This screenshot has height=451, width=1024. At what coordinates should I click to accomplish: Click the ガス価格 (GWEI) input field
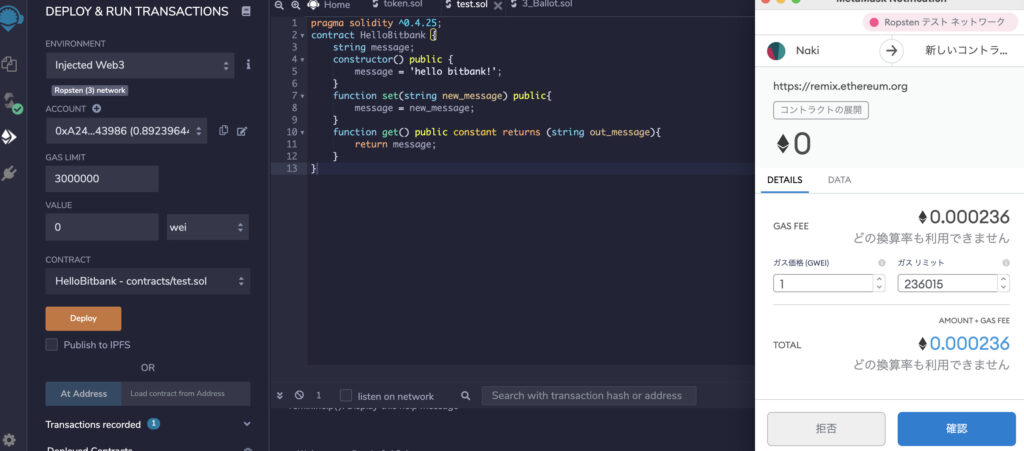click(x=824, y=283)
